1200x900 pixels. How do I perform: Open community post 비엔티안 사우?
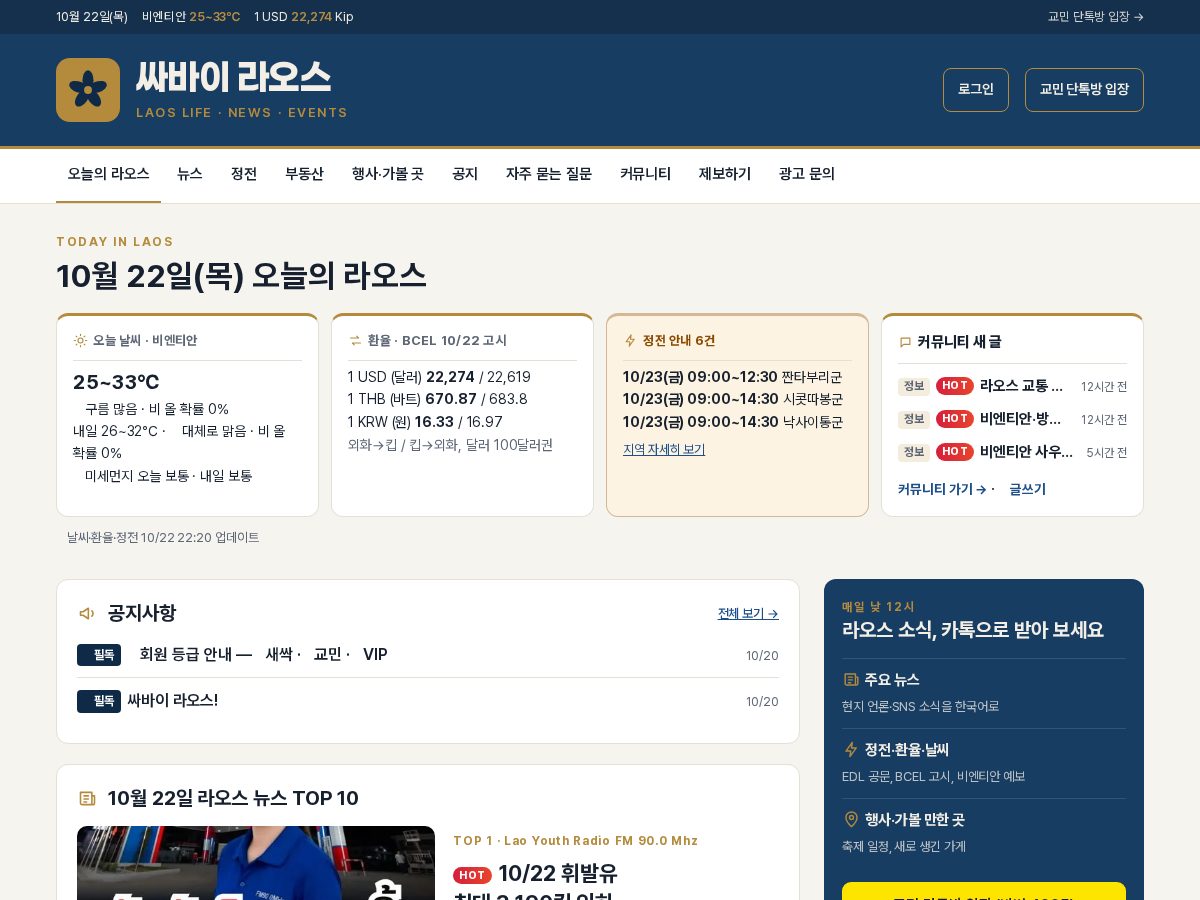tap(1027, 452)
